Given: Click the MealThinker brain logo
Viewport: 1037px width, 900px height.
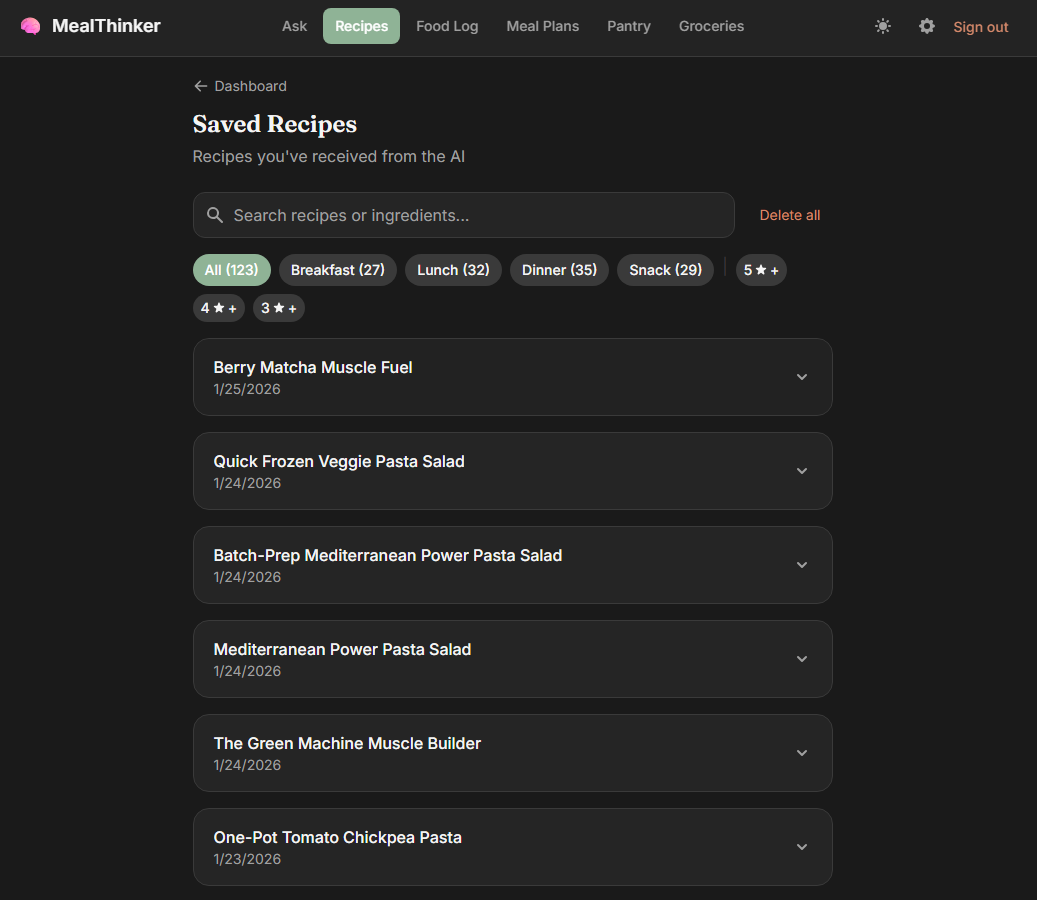Looking at the screenshot, I should pyautogui.click(x=30, y=26).
